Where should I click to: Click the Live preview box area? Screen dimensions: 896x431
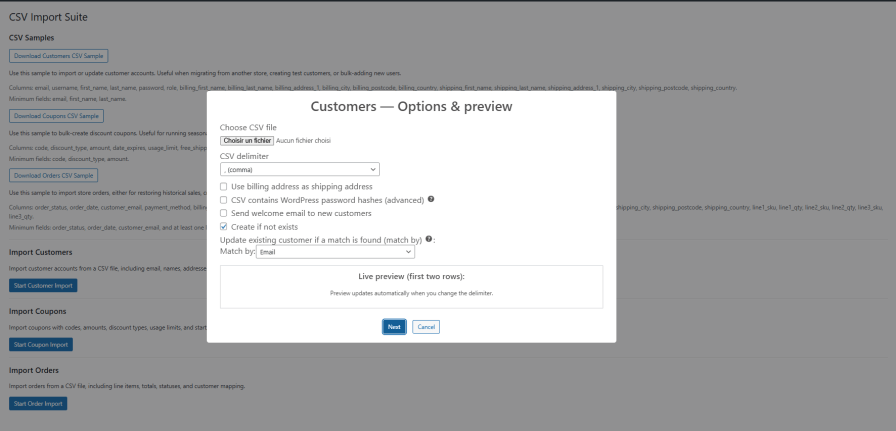(411, 286)
